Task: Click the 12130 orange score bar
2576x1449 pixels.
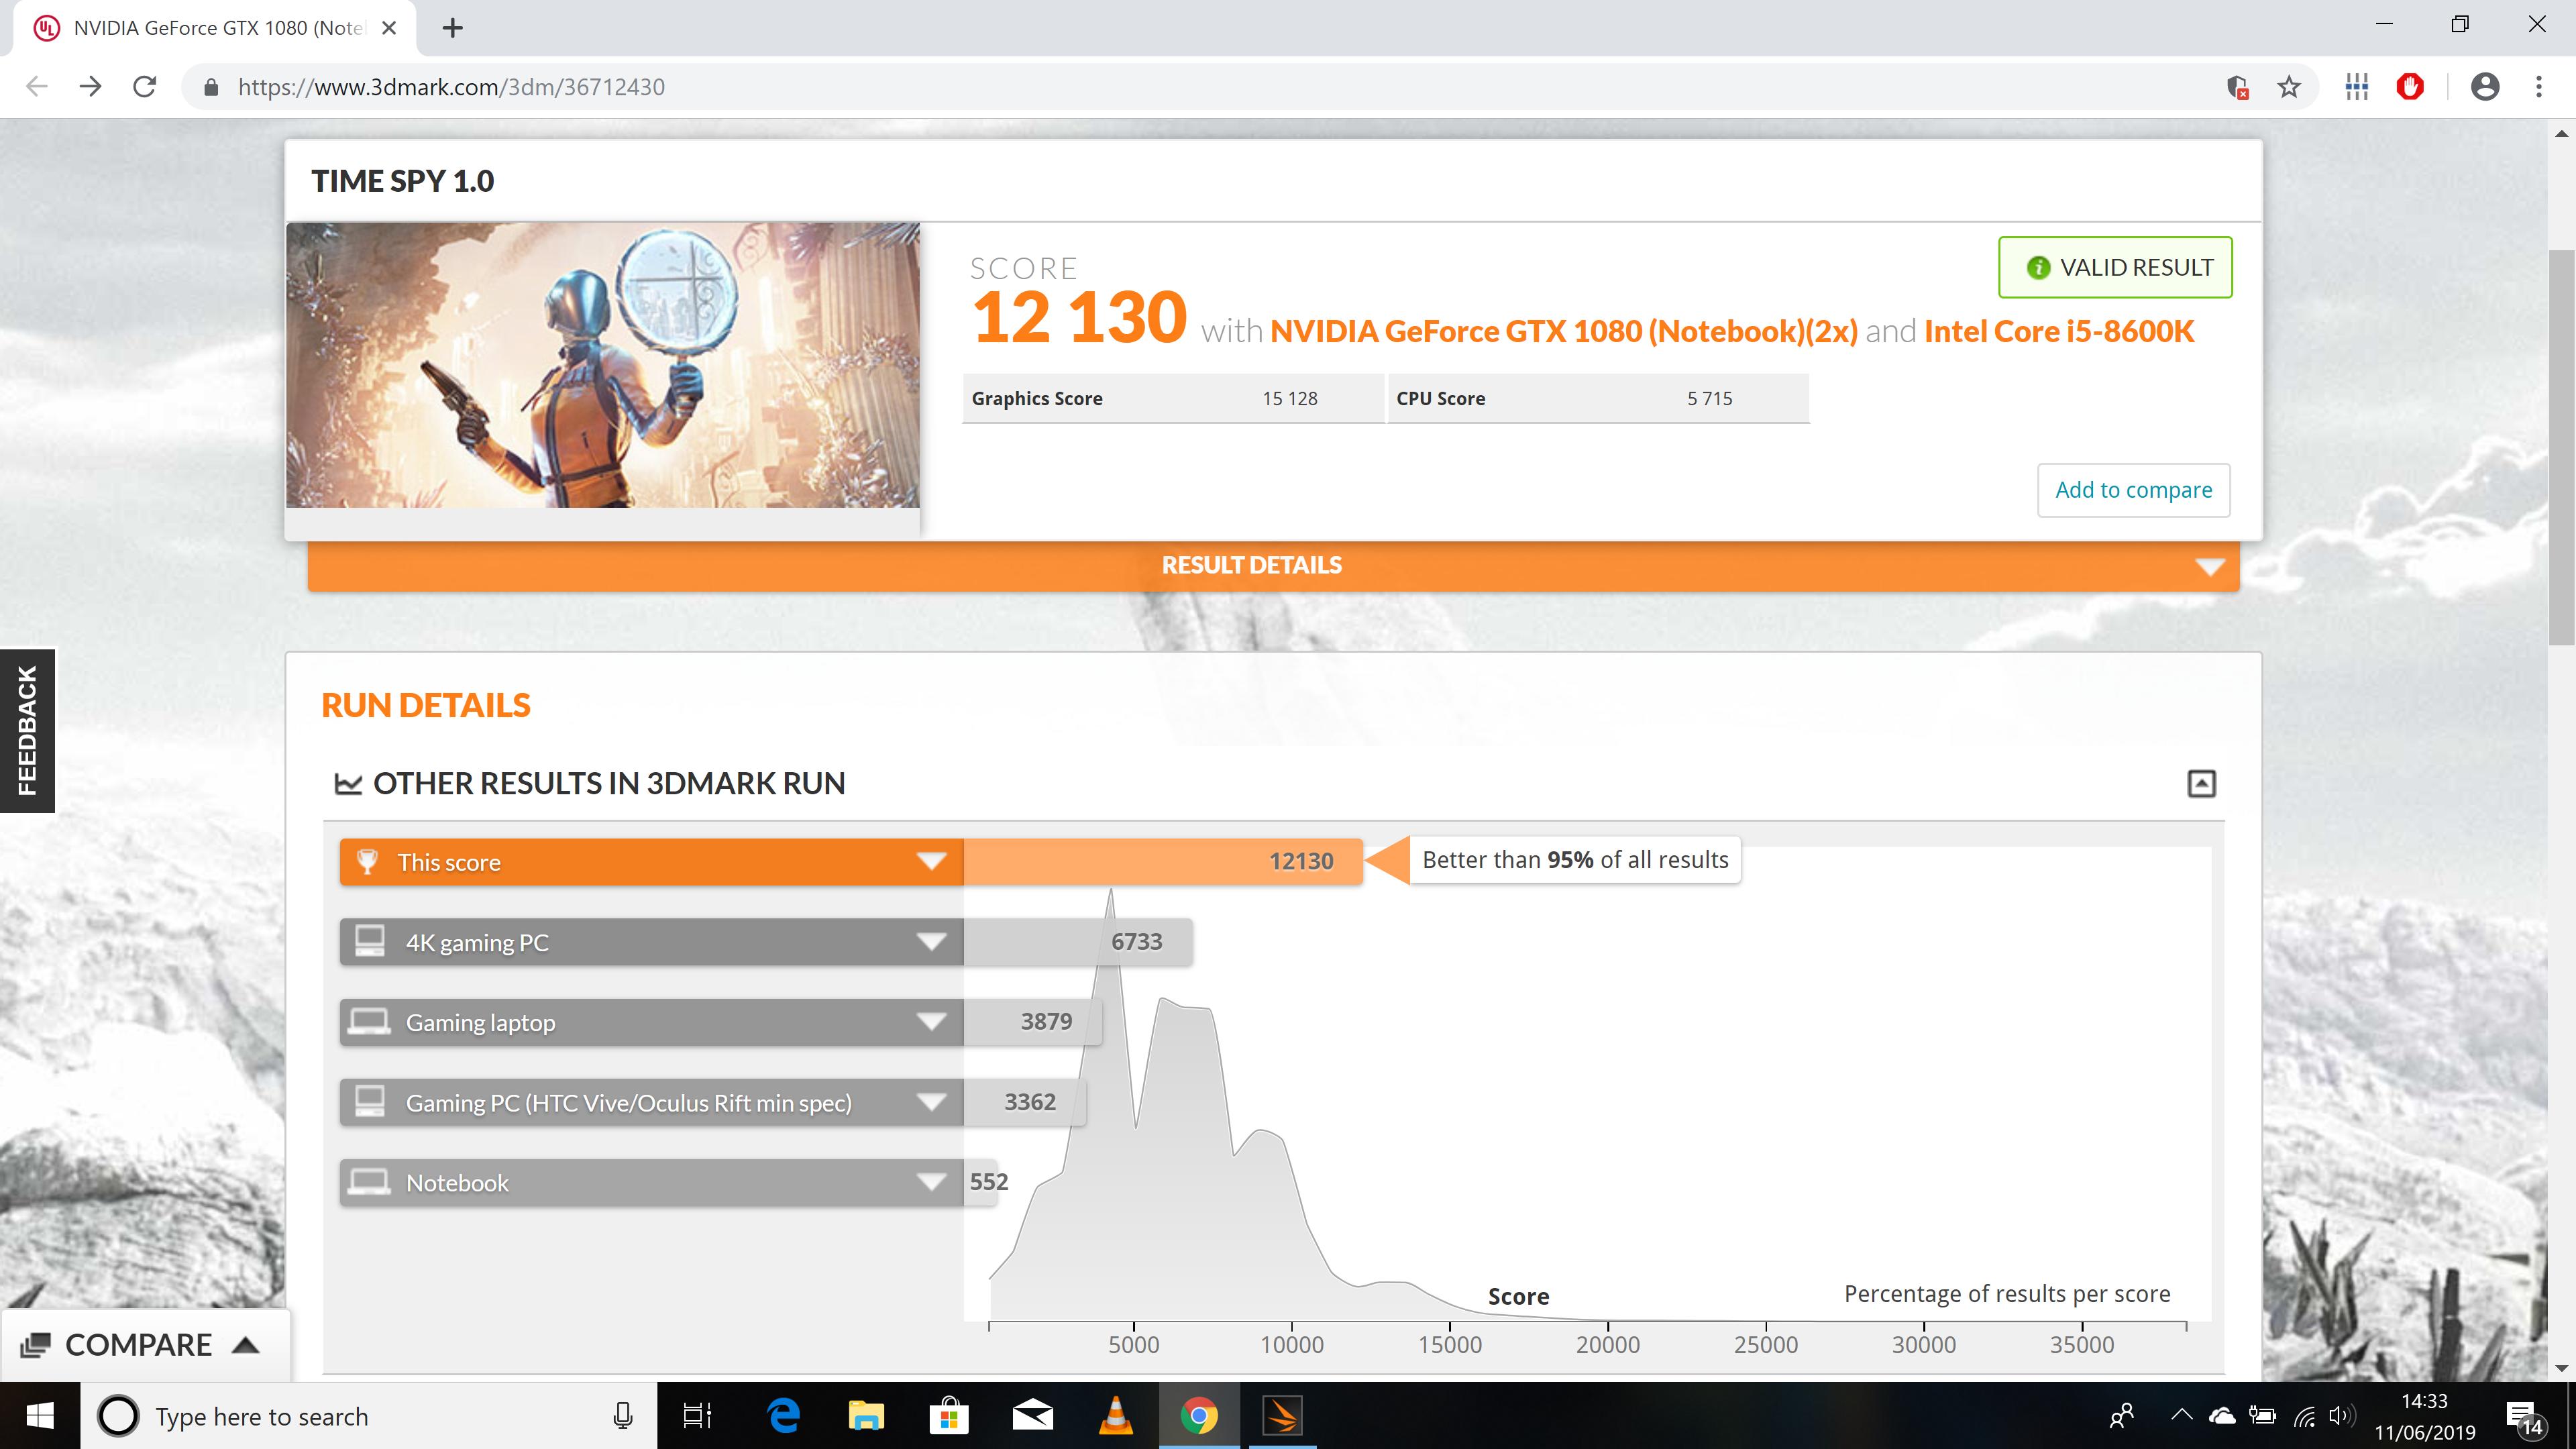Action: [x=1163, y=862]
